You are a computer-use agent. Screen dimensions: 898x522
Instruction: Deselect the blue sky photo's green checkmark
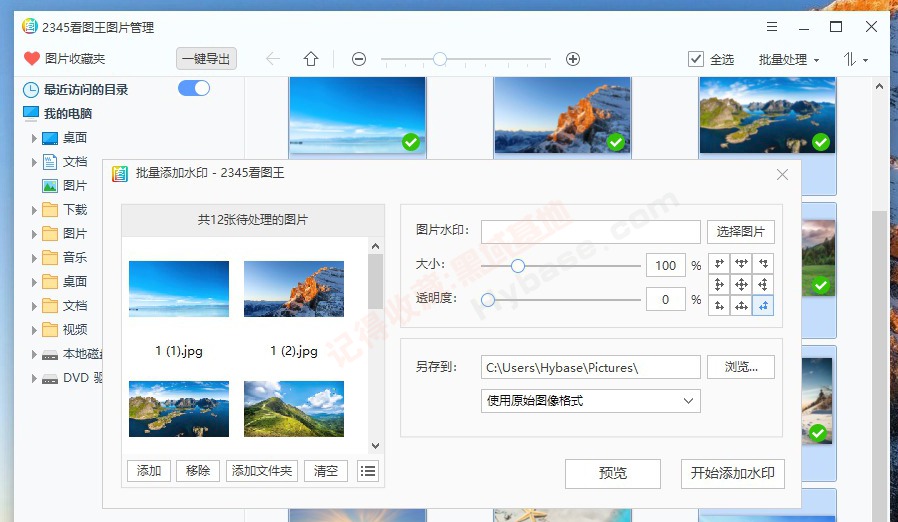point(411,142)
